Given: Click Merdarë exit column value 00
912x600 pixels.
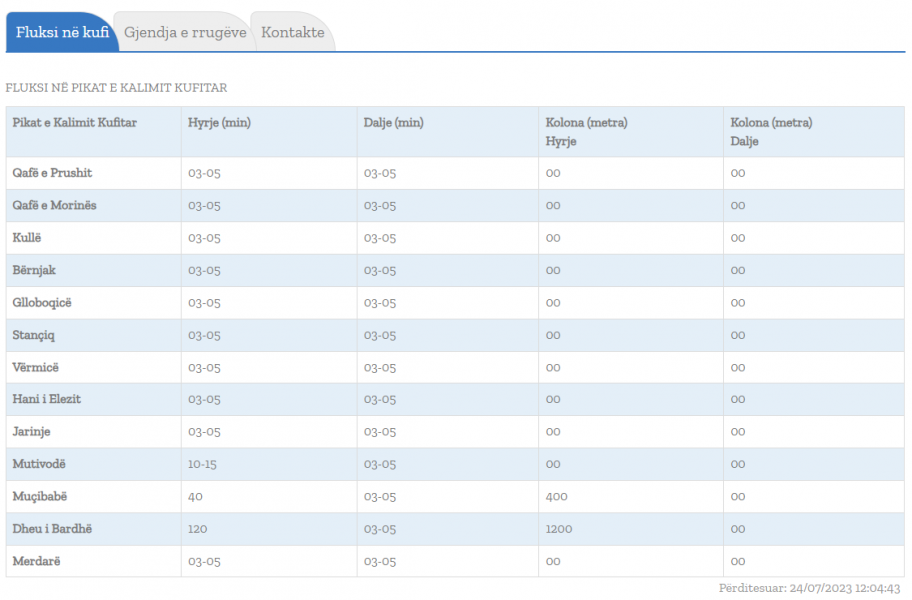Looking at the screenshot, I should tap(738, 562).
